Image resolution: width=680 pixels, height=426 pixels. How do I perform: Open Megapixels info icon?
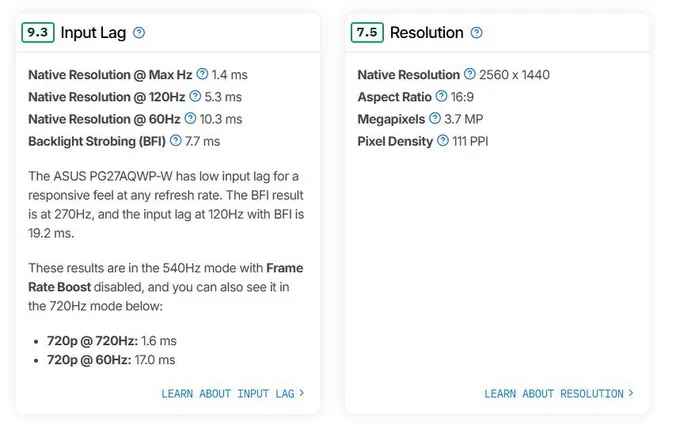coord(435,118)
